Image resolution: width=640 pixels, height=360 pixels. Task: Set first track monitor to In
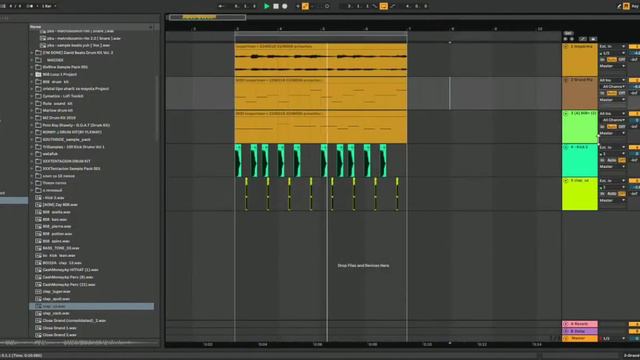point(603,60)
